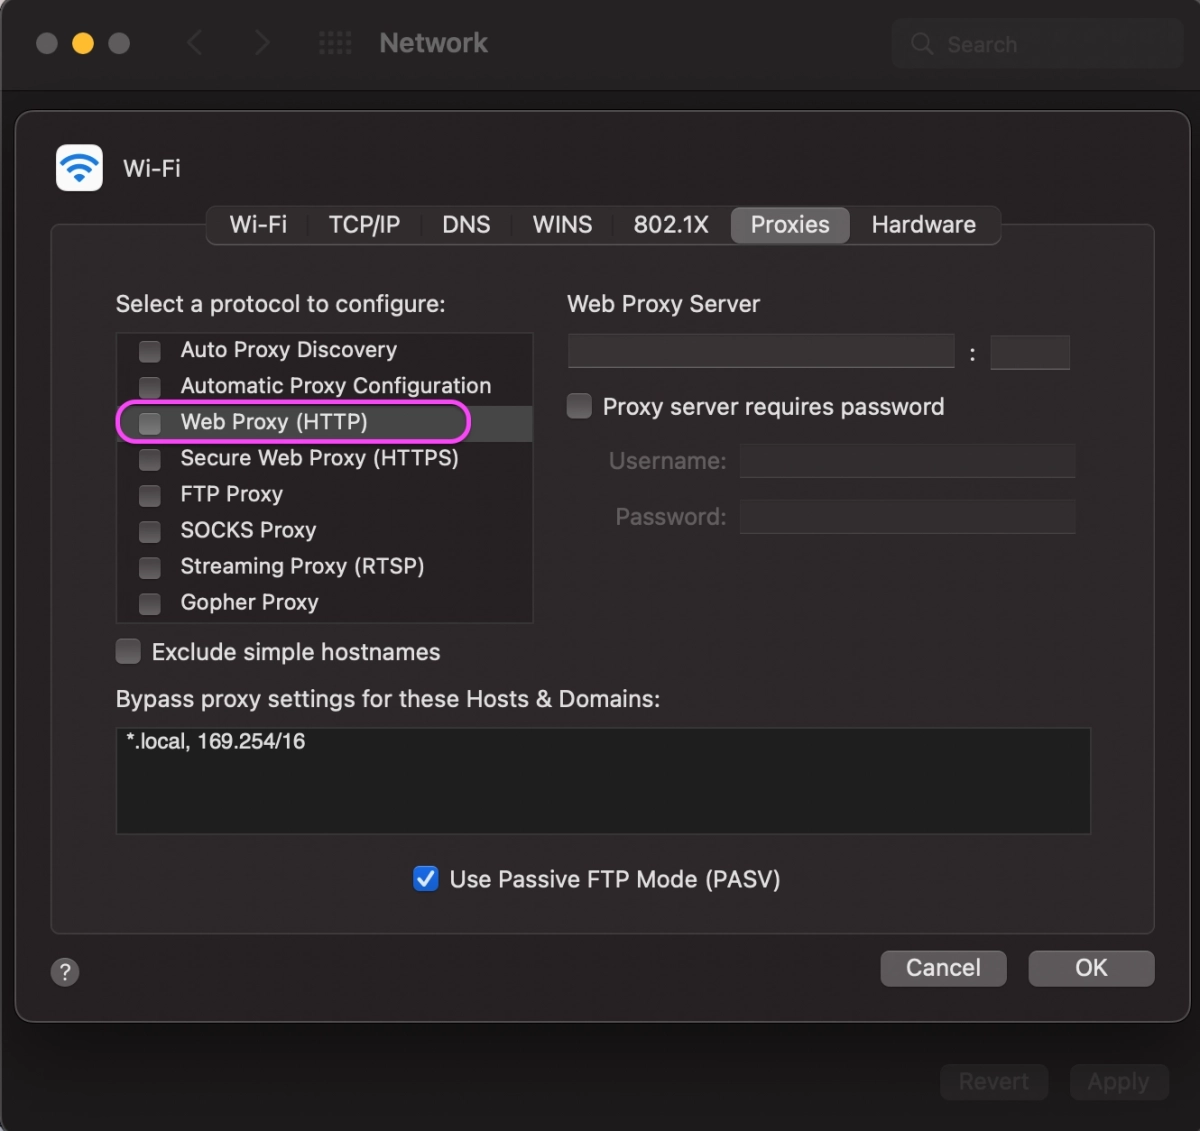This screenshot has width=1200, height=1131.
Task: Toggle Exclude simple hostnames
Action: 128,651
